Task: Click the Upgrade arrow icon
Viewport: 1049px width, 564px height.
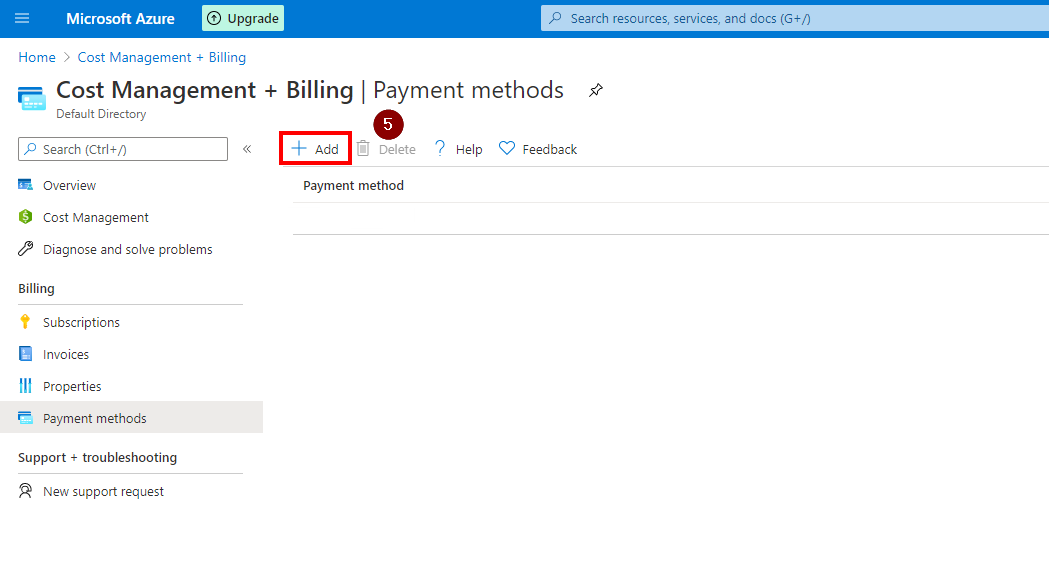Action: coord(214,18)
